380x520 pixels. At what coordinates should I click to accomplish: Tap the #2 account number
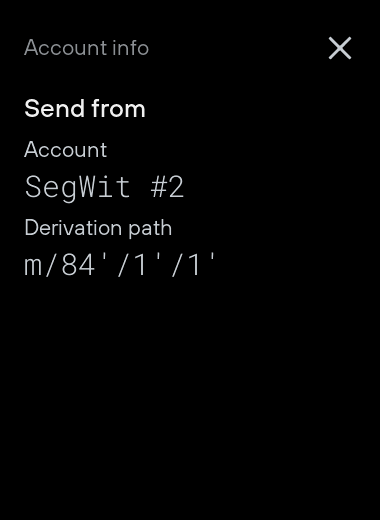[167, 187]
